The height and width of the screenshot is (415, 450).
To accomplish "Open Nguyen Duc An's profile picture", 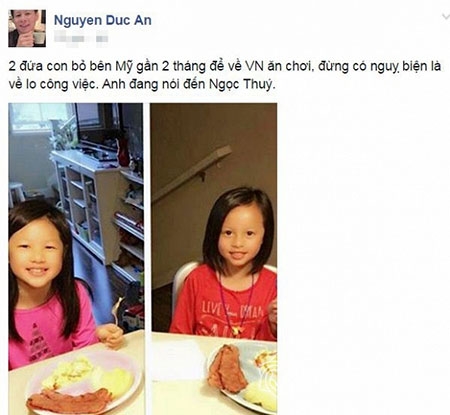I will tap(27, 28).
